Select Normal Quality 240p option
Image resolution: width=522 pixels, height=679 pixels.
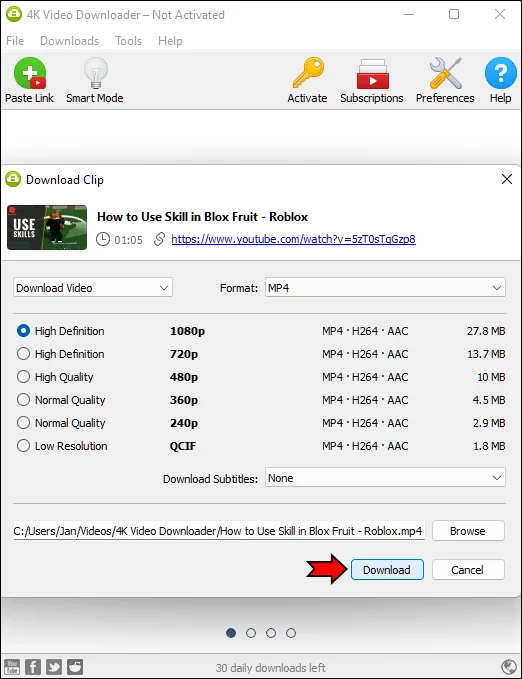[x=23, y=423]
